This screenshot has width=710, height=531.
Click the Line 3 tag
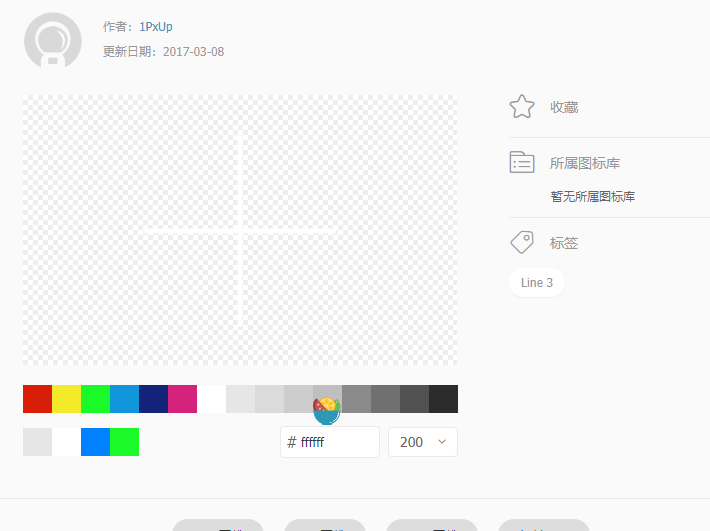pyautogui.click(x=537, y=282)
